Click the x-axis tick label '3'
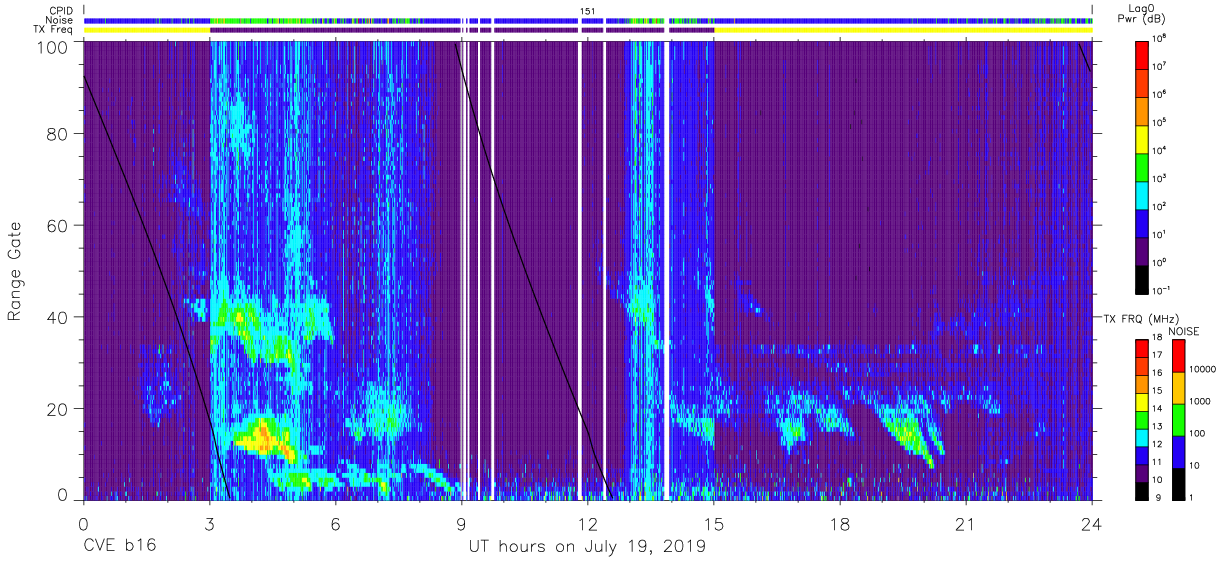The height and width of the screenshot is (567, 1228). click(209, 524)
